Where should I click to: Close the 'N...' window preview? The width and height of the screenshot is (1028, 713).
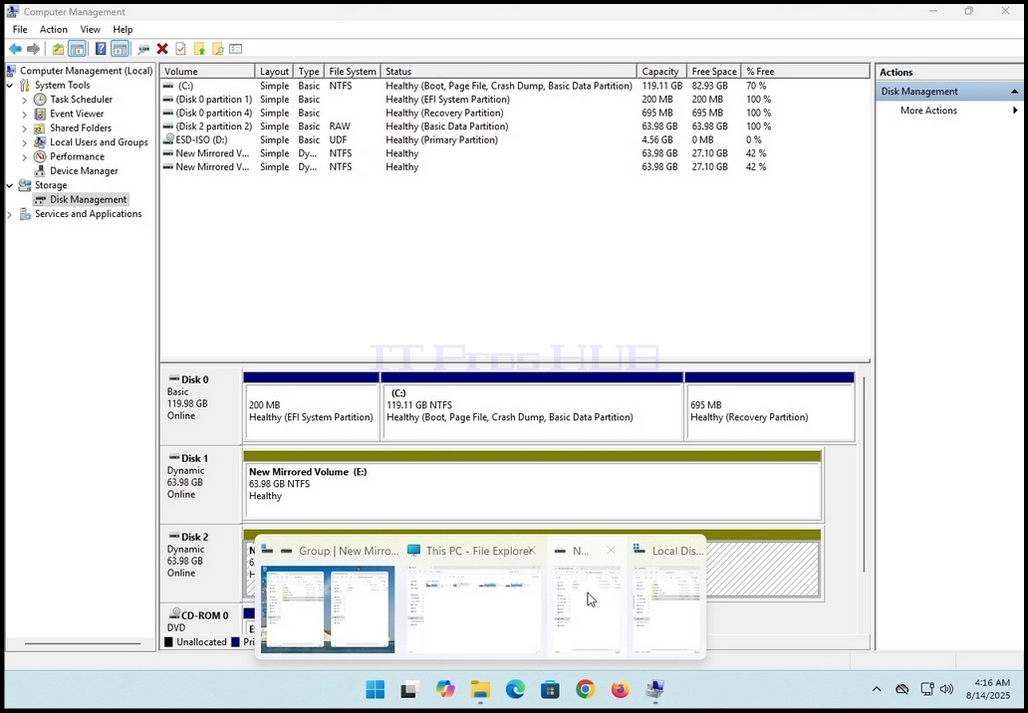611,550
